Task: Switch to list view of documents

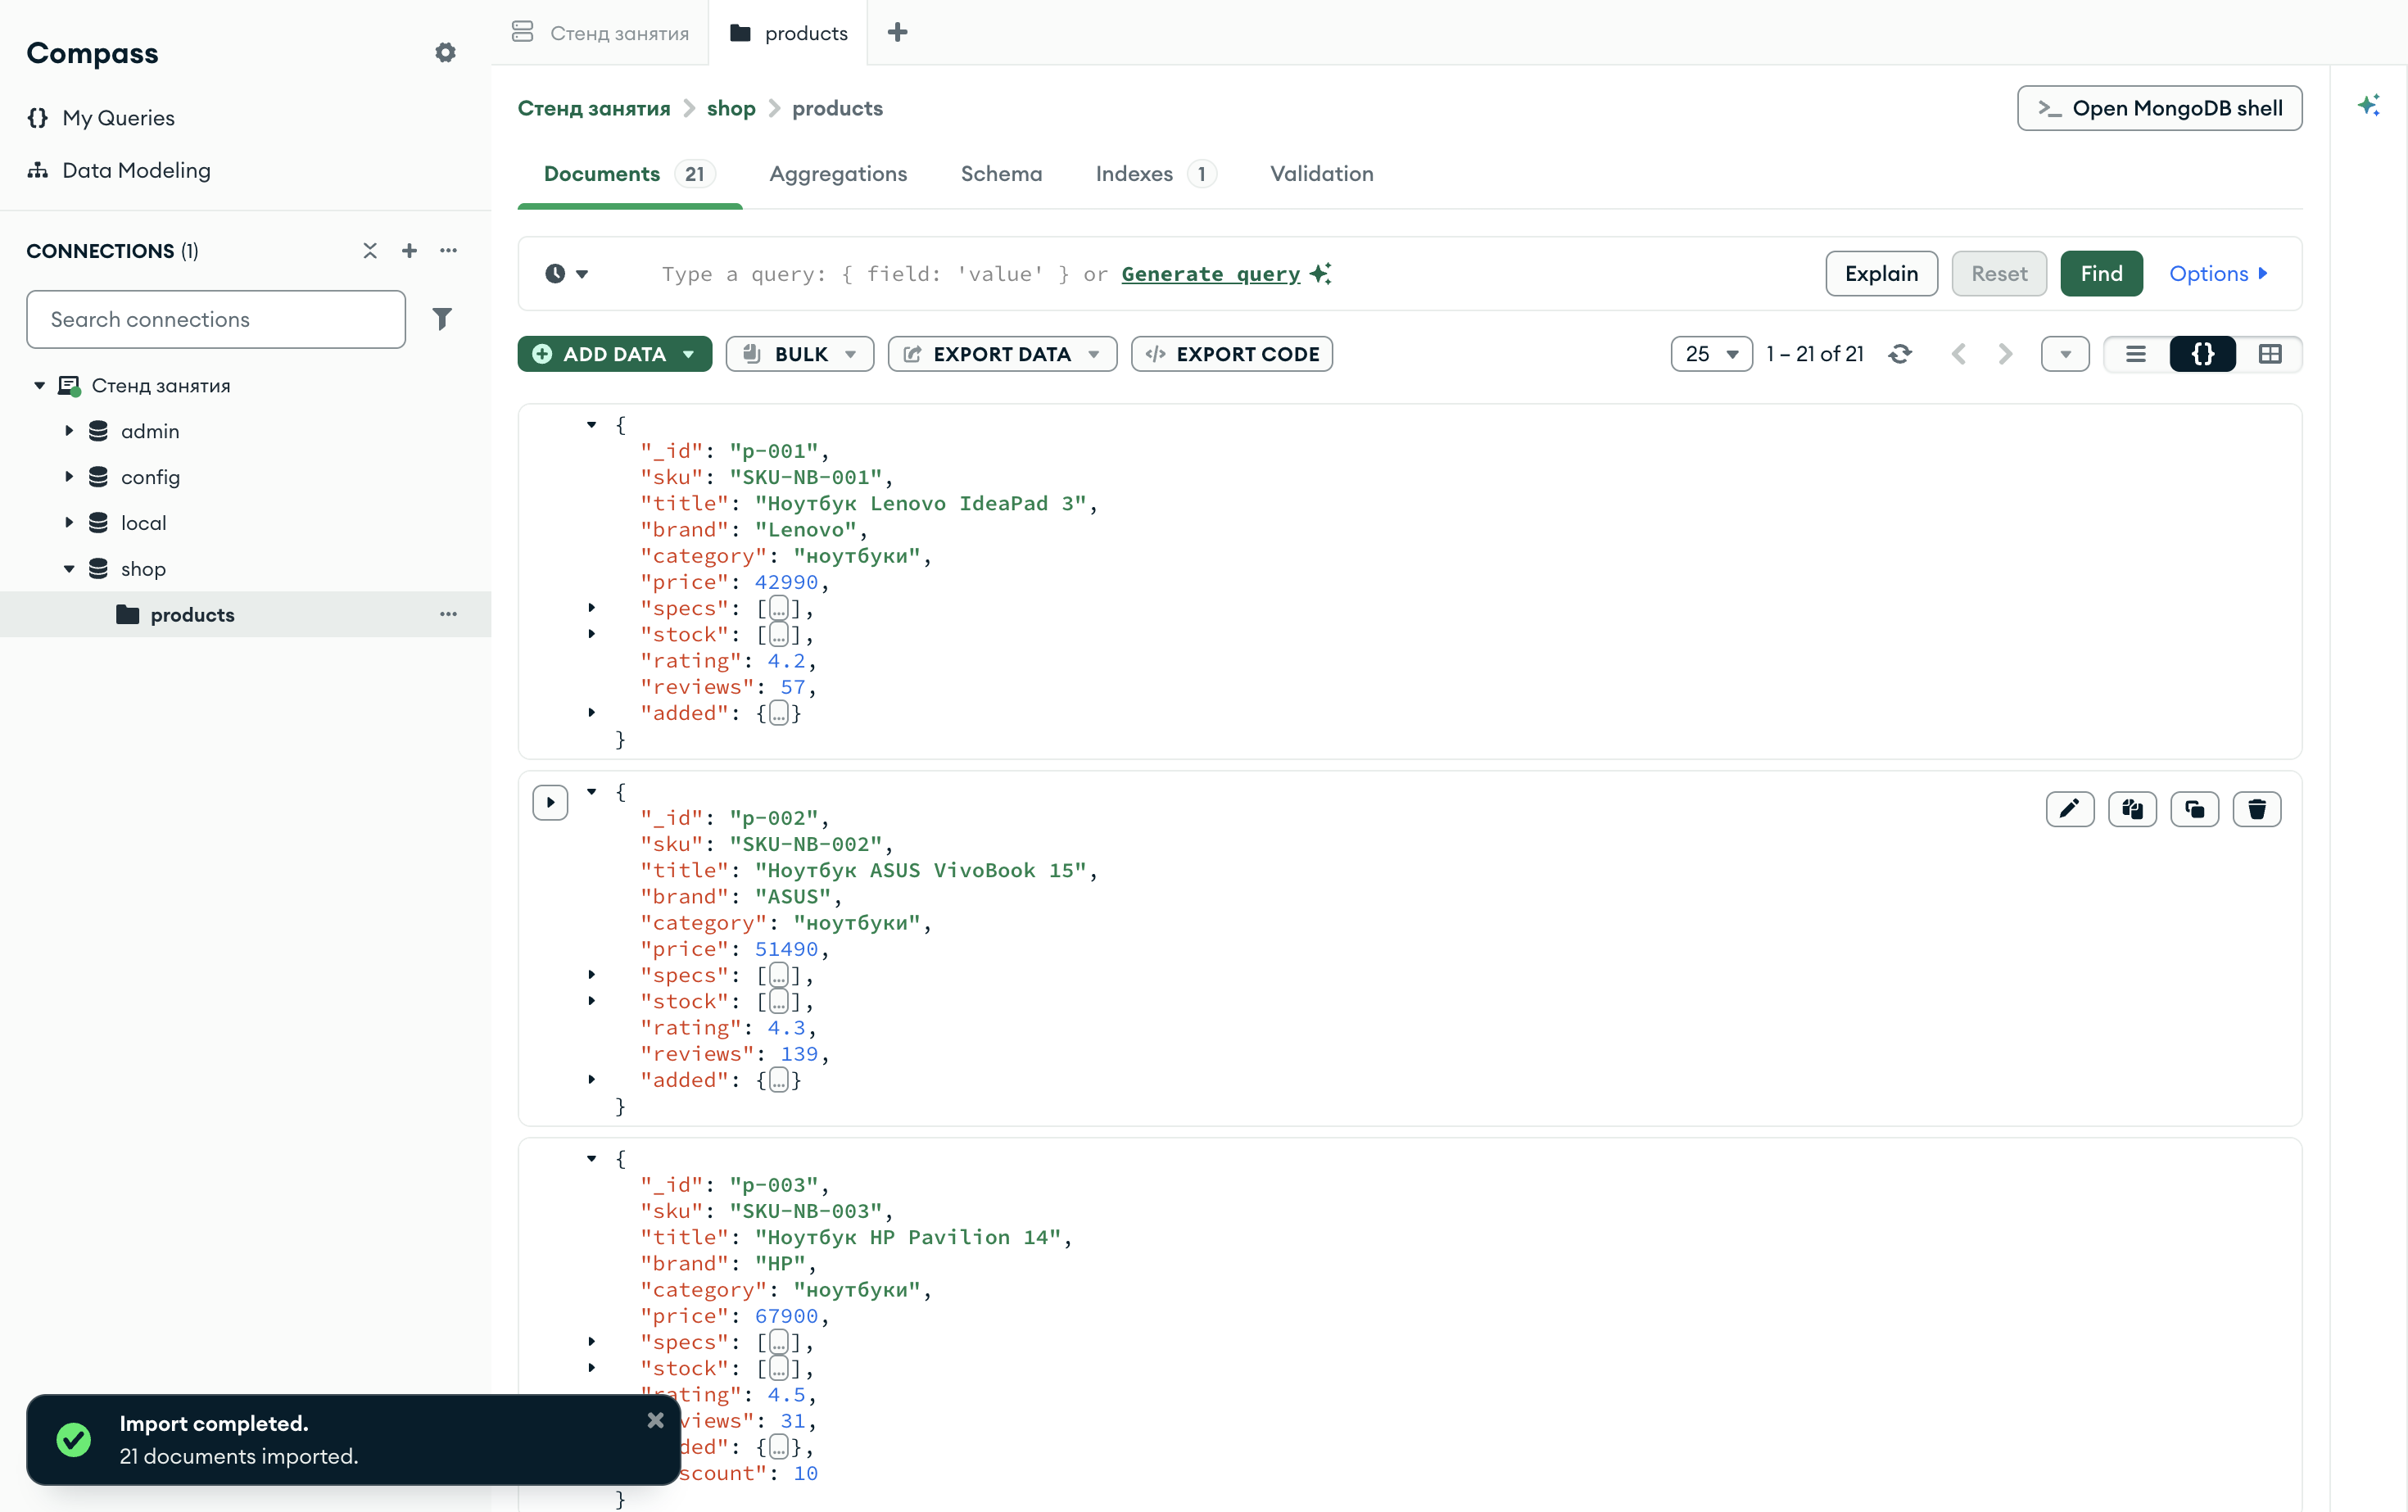Action: pyautogui.click(x=2136, y=354)
